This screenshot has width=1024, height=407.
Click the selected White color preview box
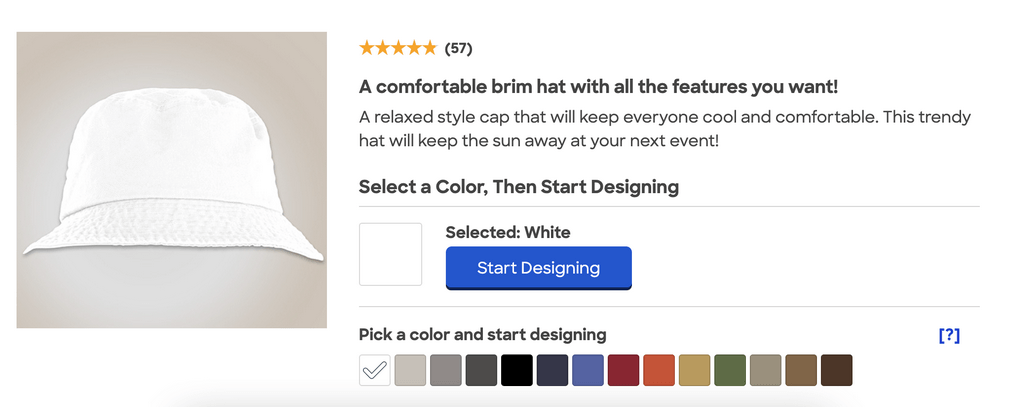[x=391, y=254]
